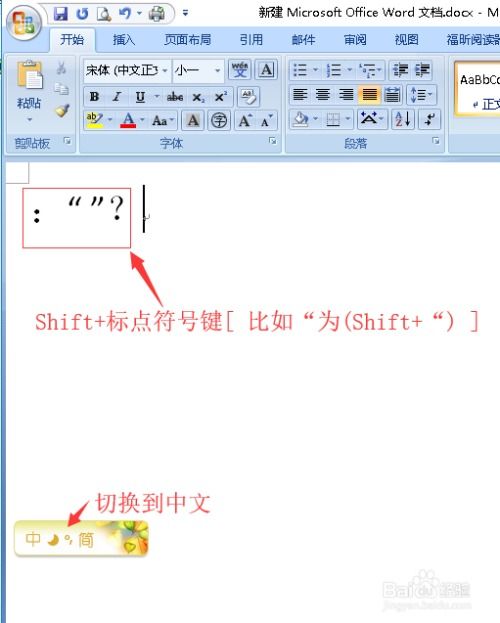Toggle superscript formatting
Image resolution: width=500 pixels, height=623 pixels.
coord(221,97)
